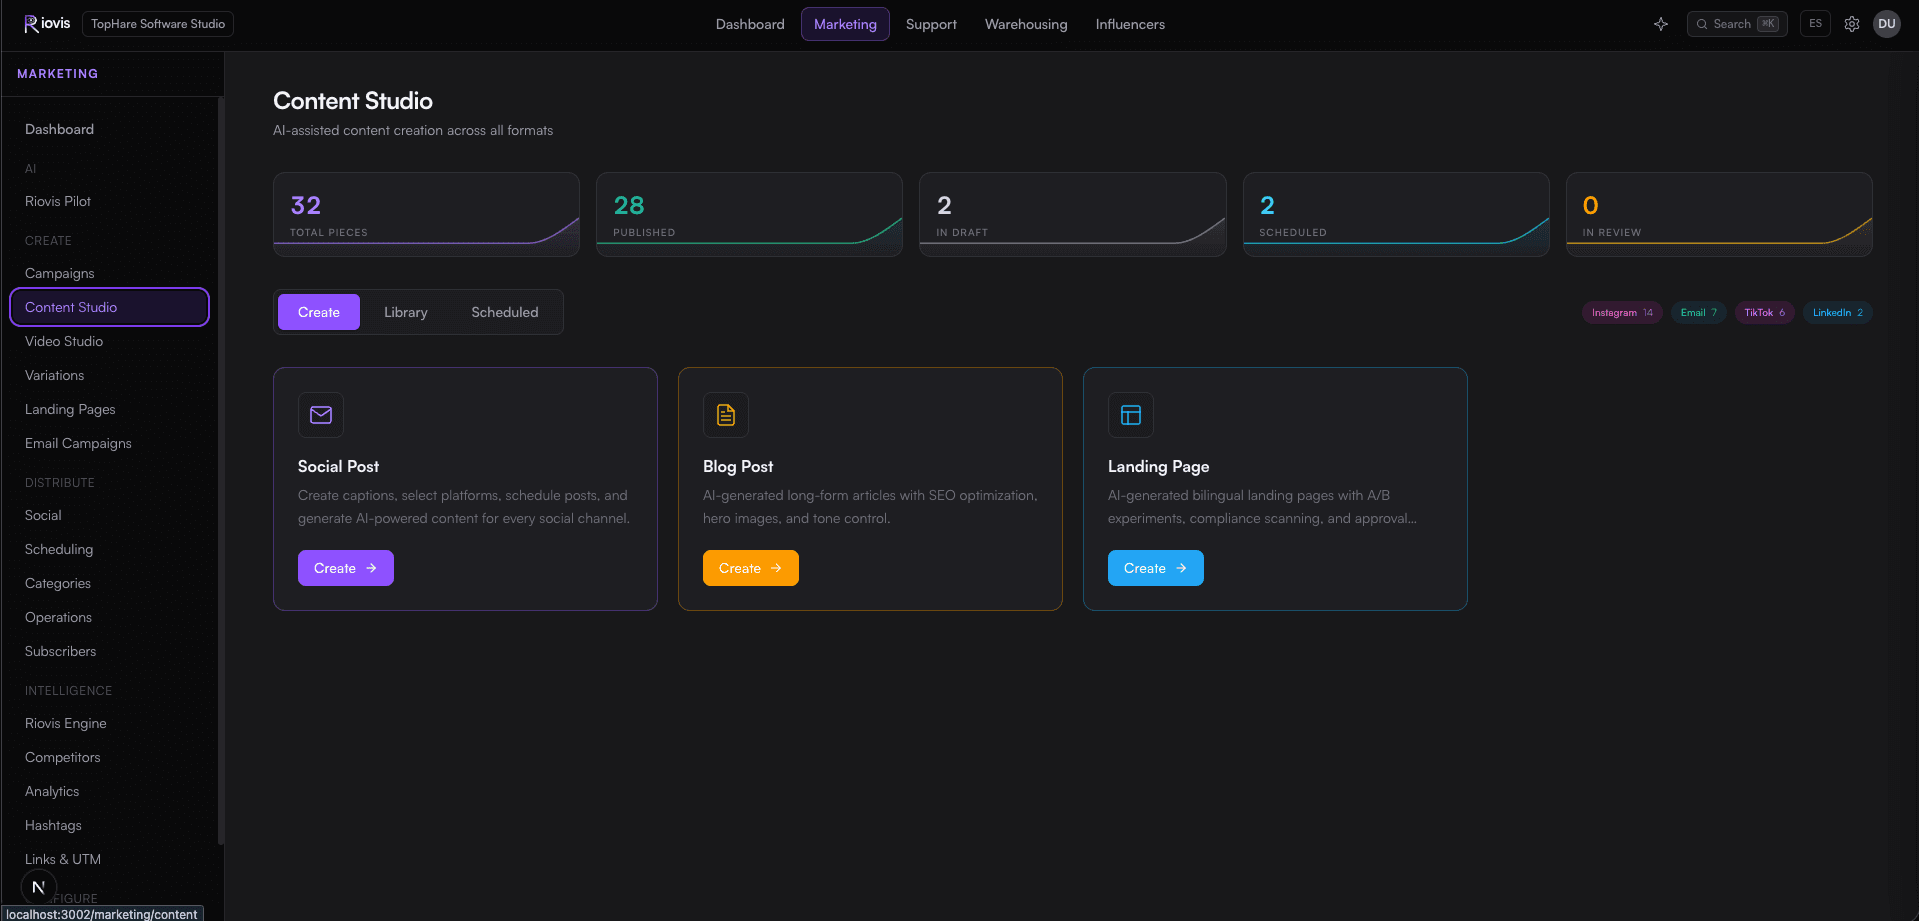Select the Marketing top navigation tab
The width and height of the screenshot is (1919, 921).
tap(845, 24)
